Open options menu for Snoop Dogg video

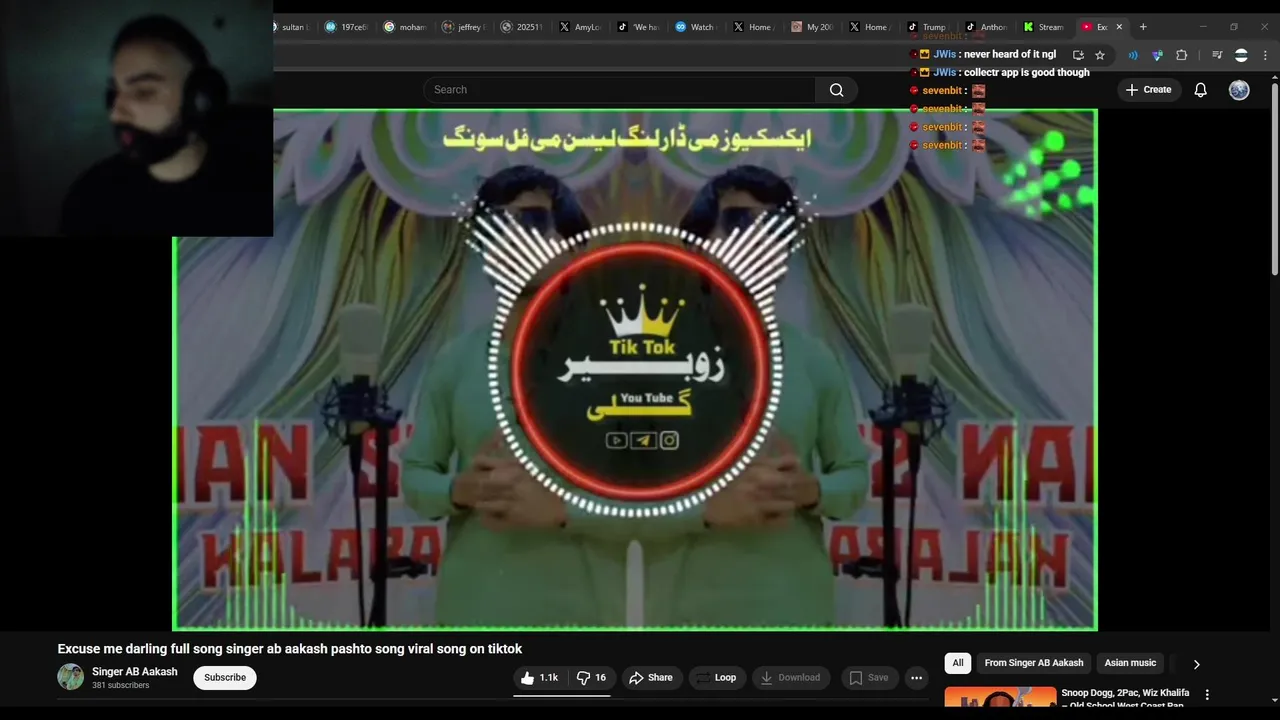coord(1207,695)
